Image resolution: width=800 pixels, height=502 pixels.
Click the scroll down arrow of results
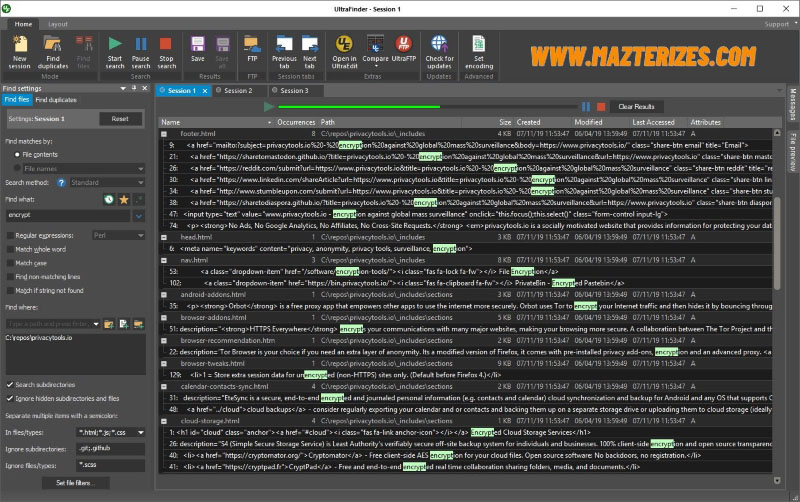pos(777,481)
